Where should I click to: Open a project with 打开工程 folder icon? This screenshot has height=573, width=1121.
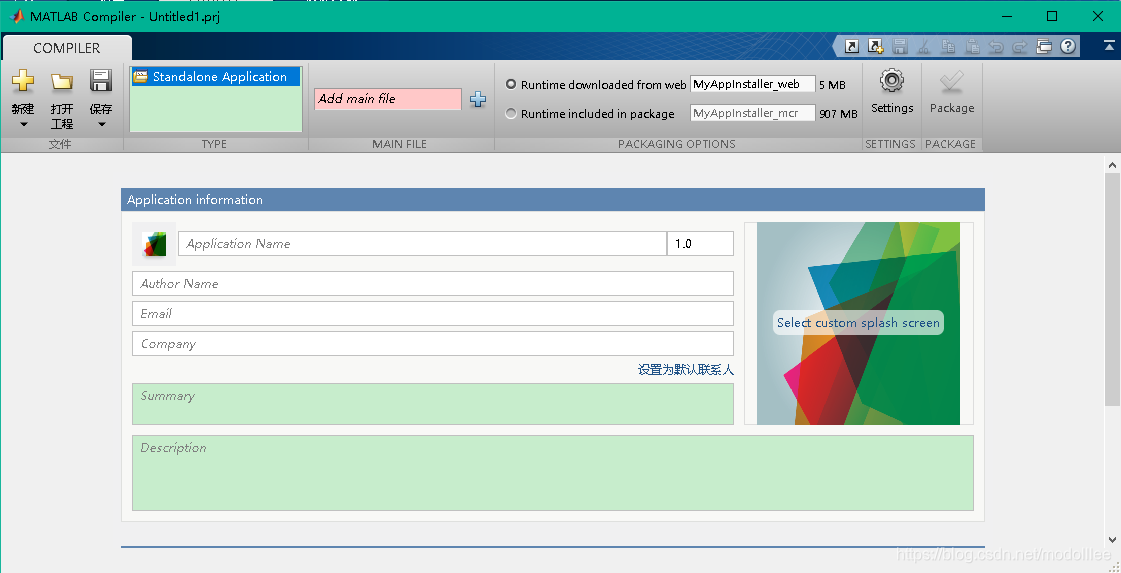pos(62,82)
